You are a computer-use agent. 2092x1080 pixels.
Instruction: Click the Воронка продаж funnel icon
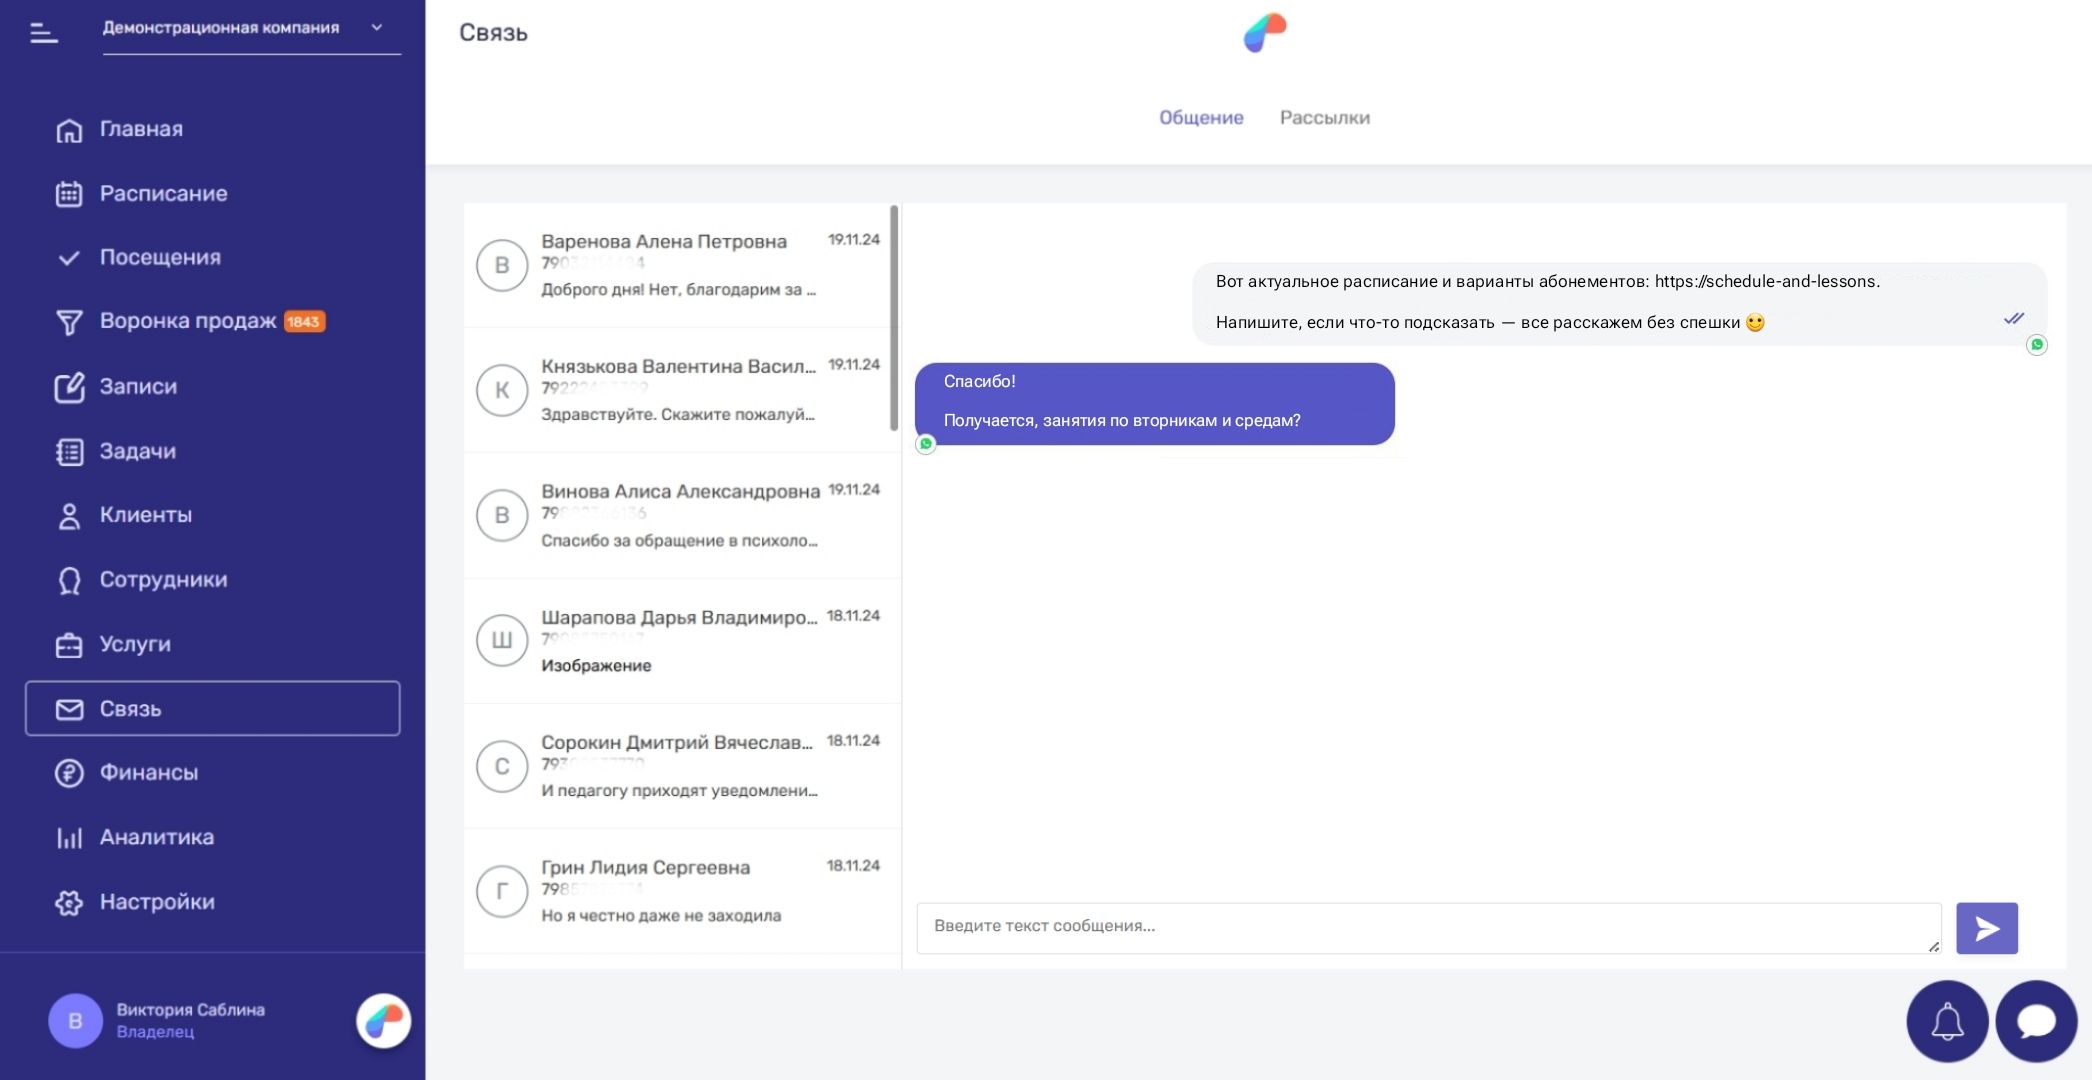69,322
